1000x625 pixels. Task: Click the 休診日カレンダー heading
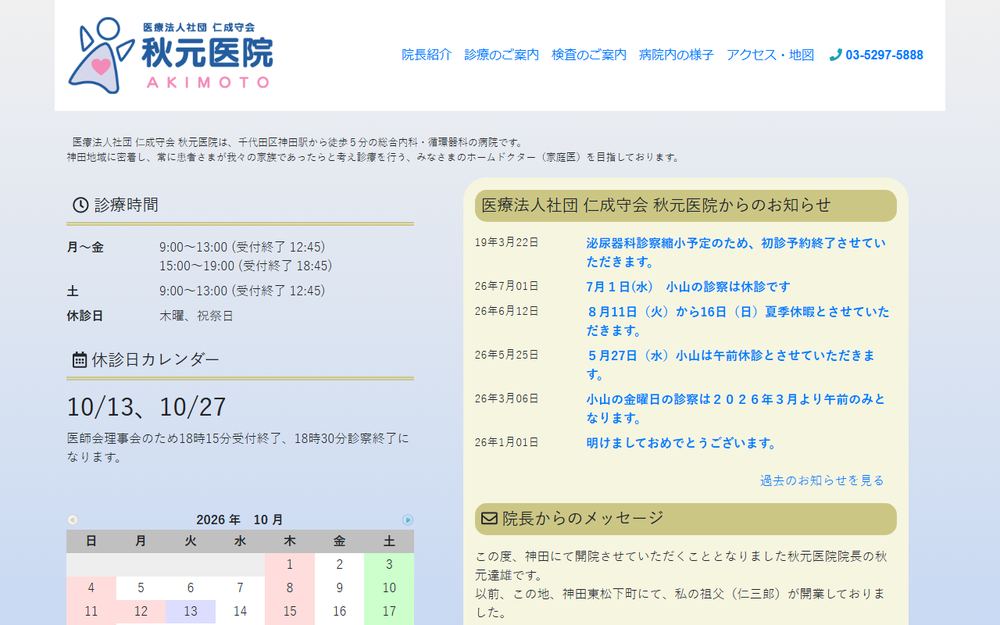tap(156, 360)
